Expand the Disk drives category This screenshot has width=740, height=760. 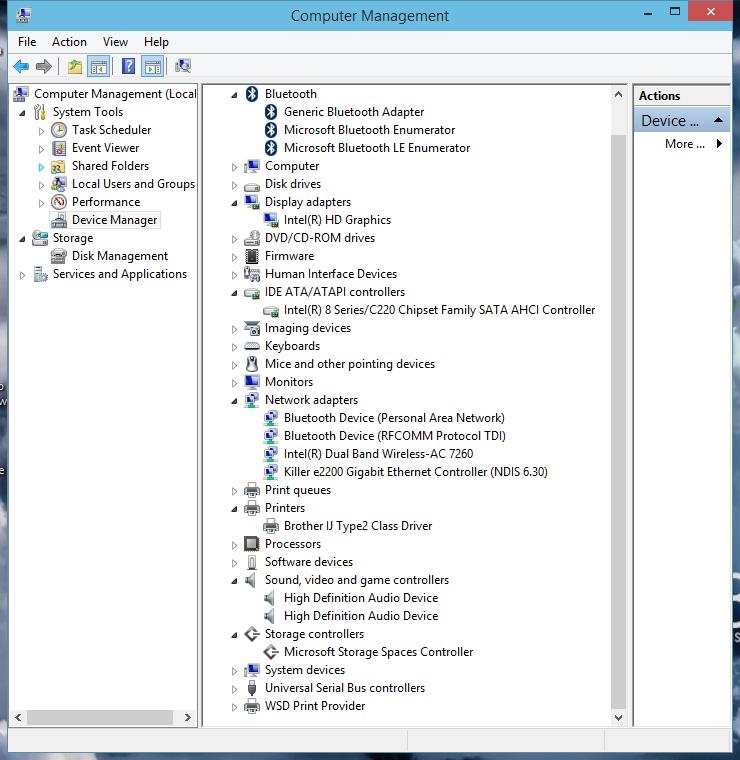click(234, 185)
